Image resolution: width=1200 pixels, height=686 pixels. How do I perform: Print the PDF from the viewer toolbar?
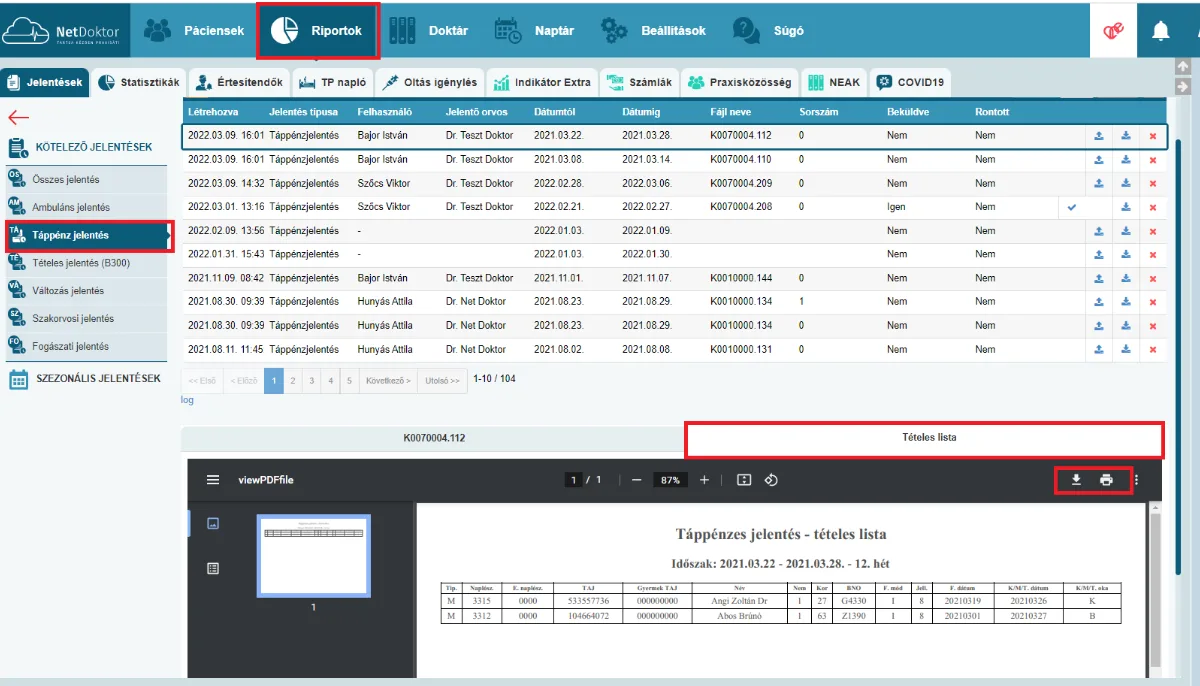(1106, 480)
